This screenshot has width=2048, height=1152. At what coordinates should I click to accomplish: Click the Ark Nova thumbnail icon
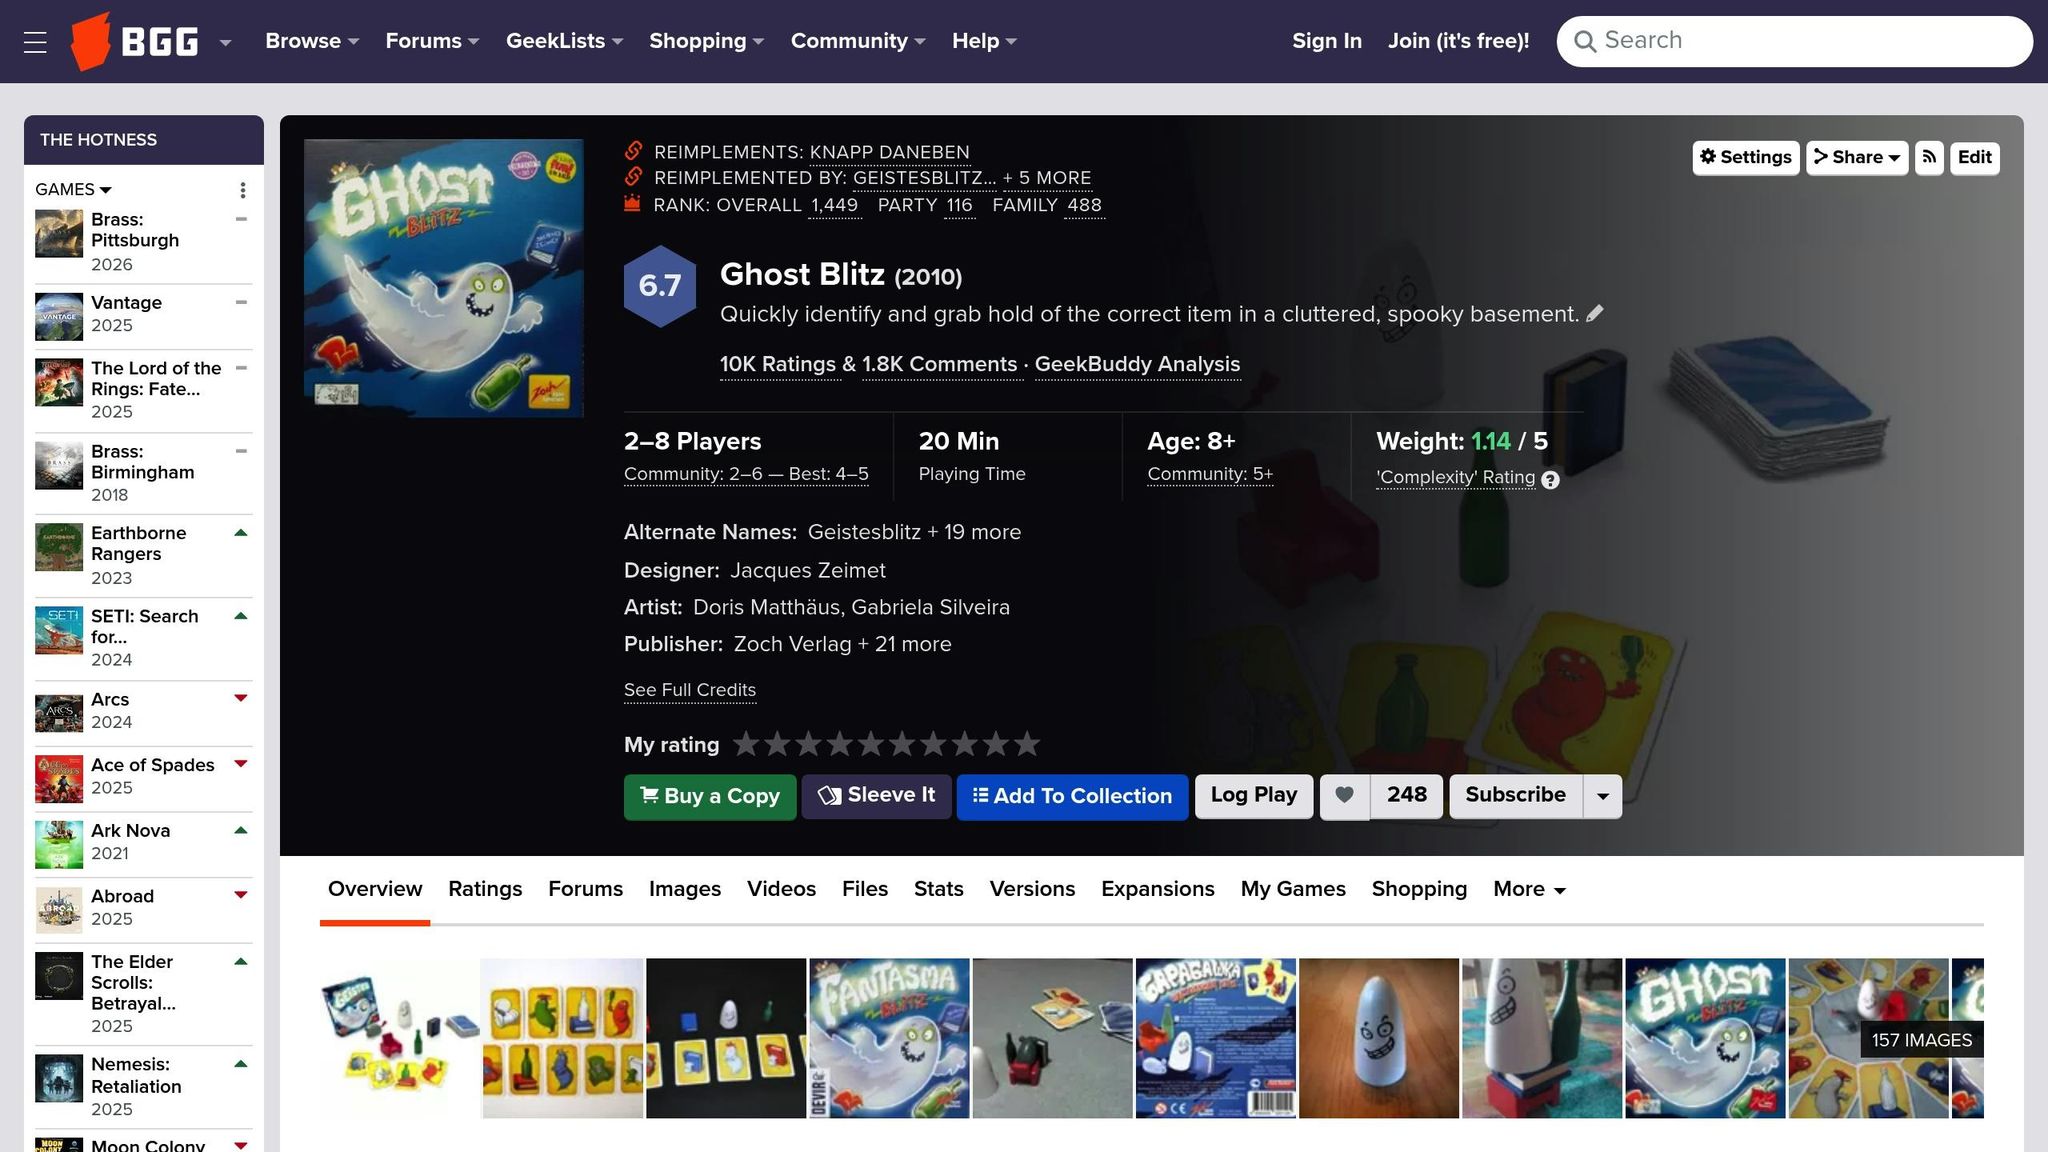(x=59, y=845)
